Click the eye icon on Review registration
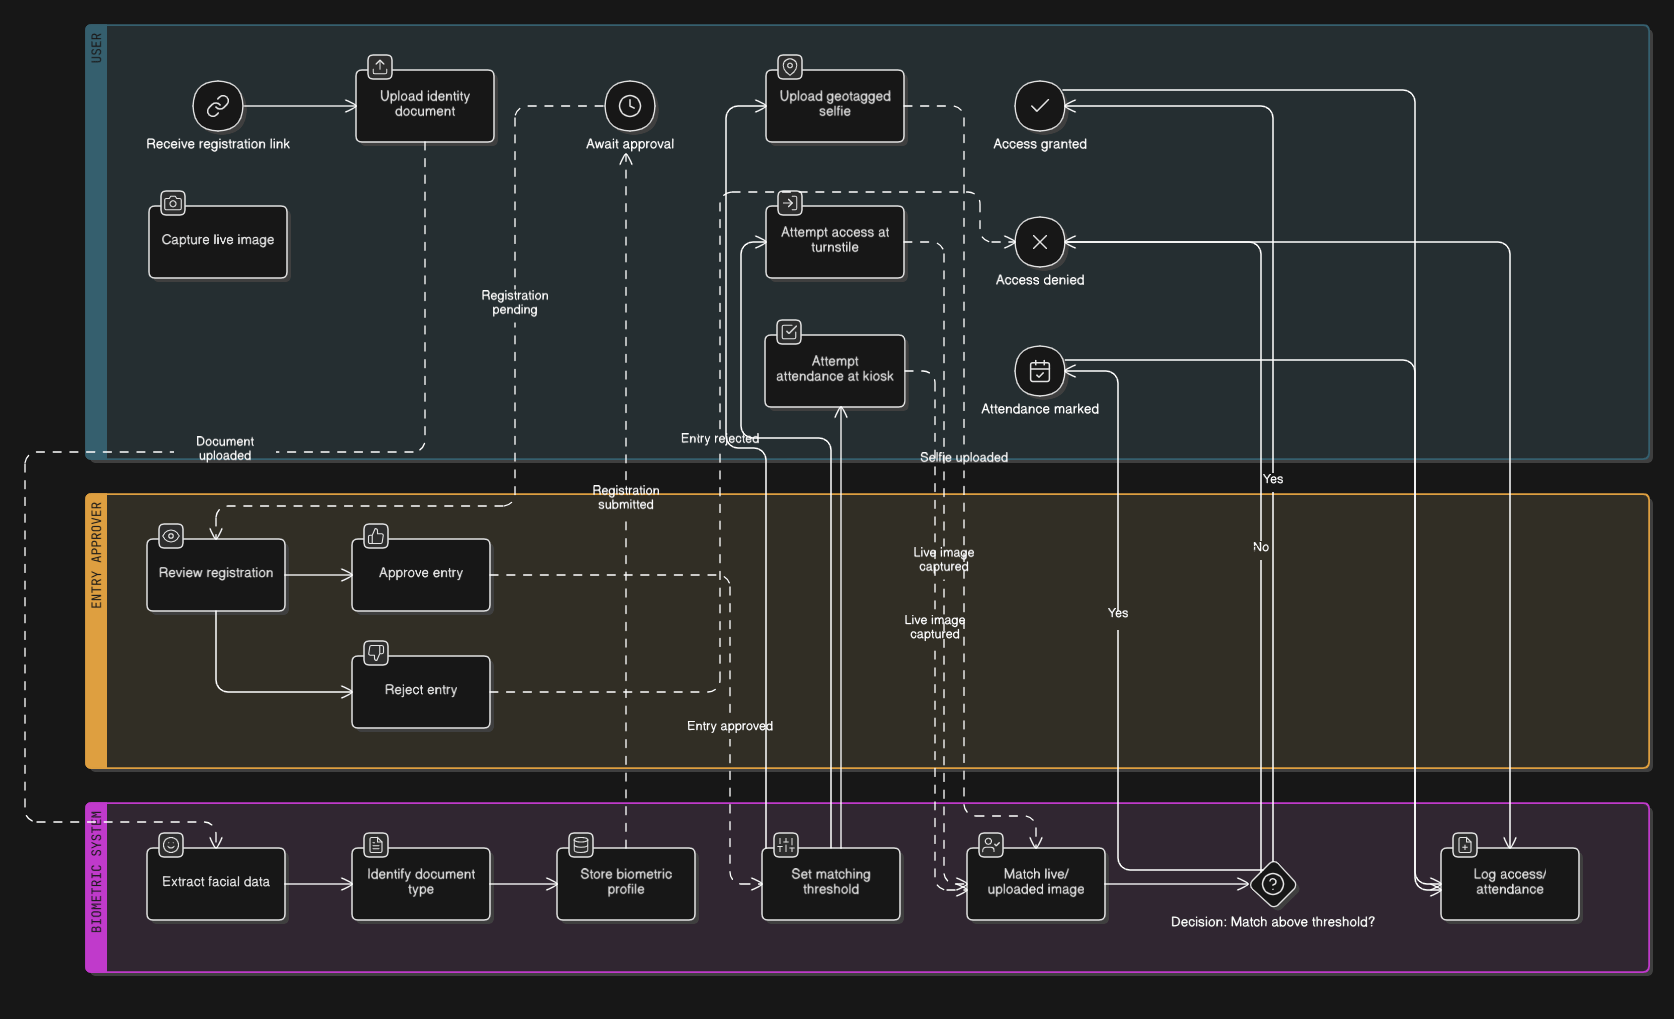This screenshot has height=1019, width=1674. 171,537
